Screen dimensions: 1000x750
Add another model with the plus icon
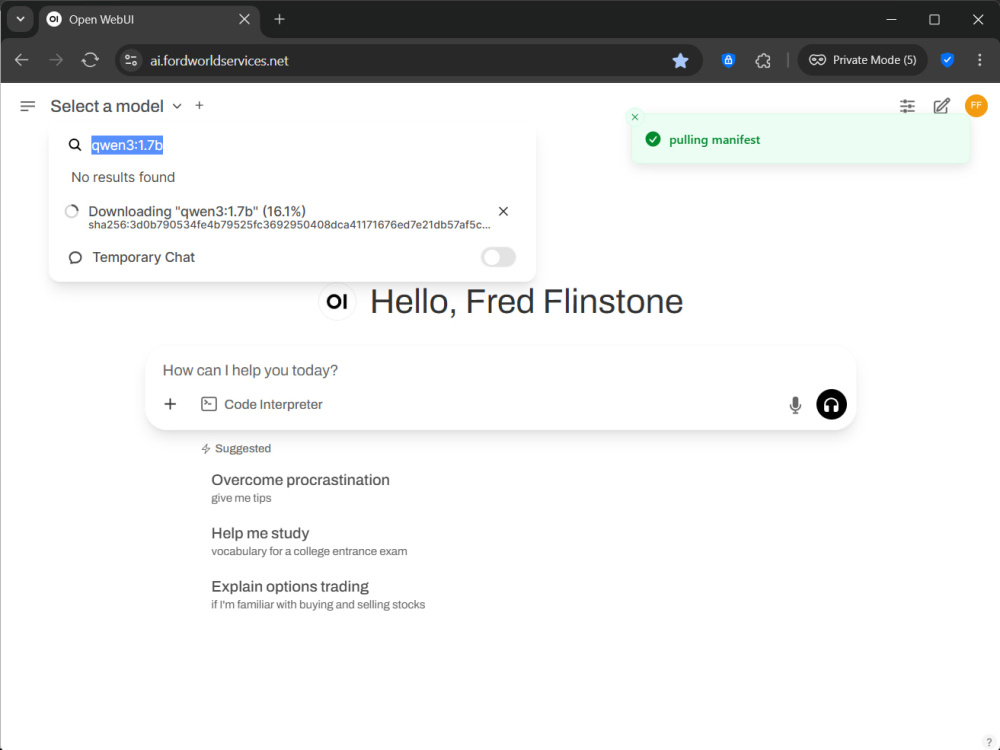pyautogui.click(x=200, y=105)
